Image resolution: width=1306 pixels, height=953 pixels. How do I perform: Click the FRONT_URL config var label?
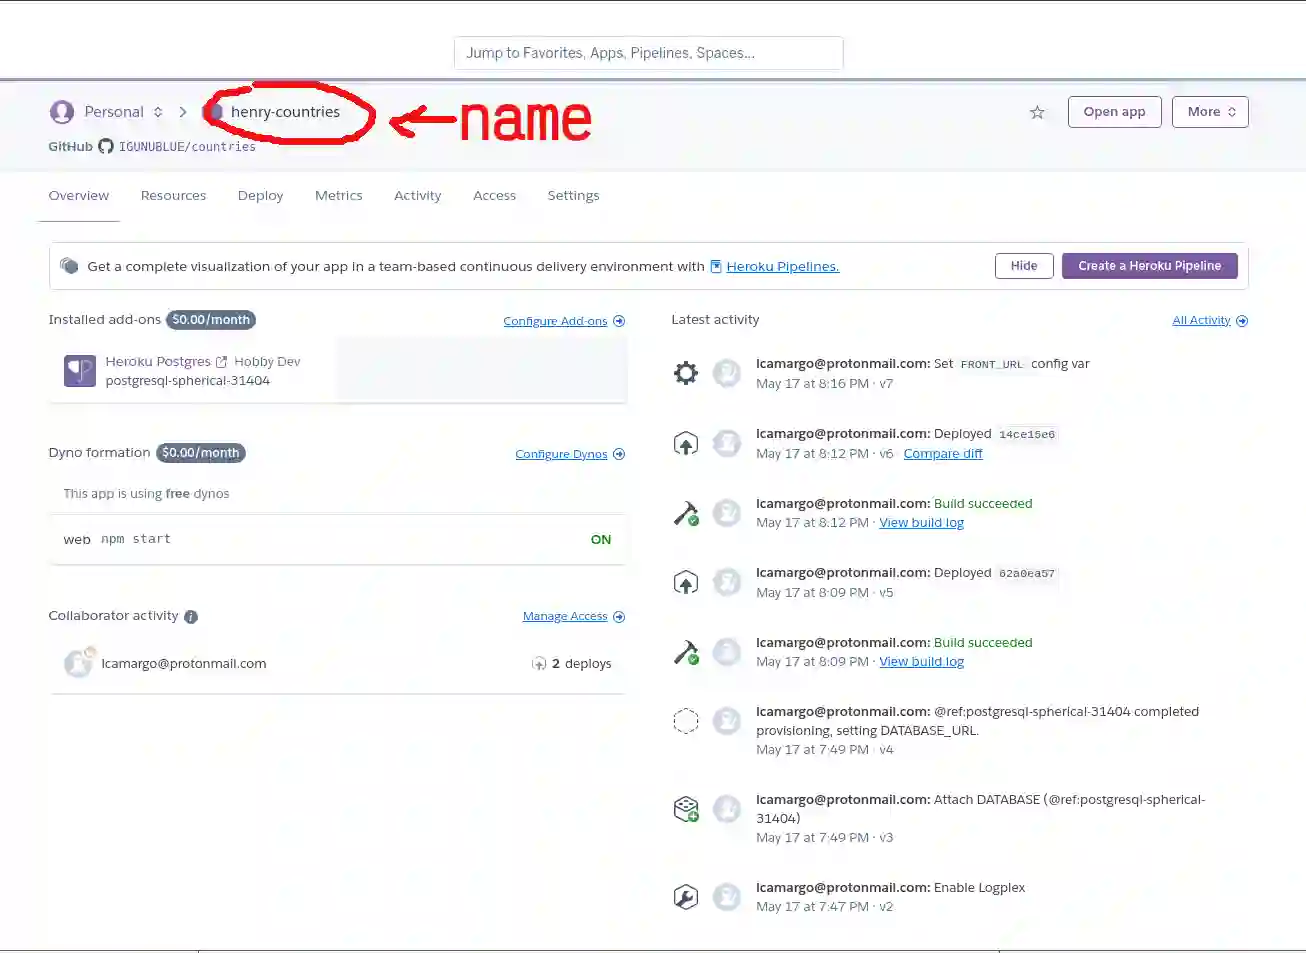[992, 365]
